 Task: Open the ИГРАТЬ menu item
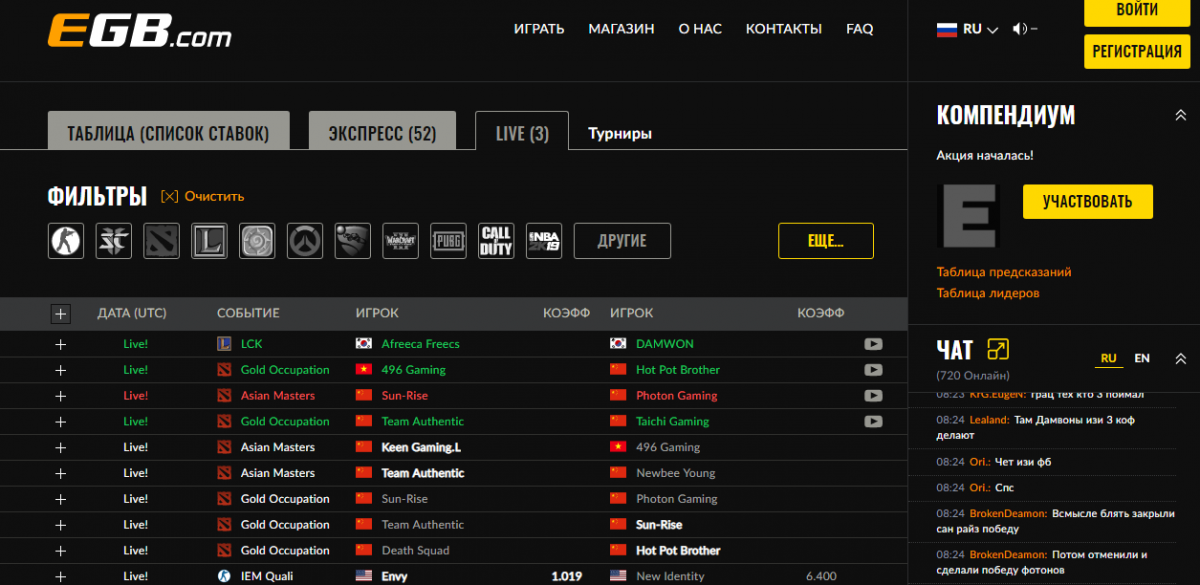tap(539, 29)
